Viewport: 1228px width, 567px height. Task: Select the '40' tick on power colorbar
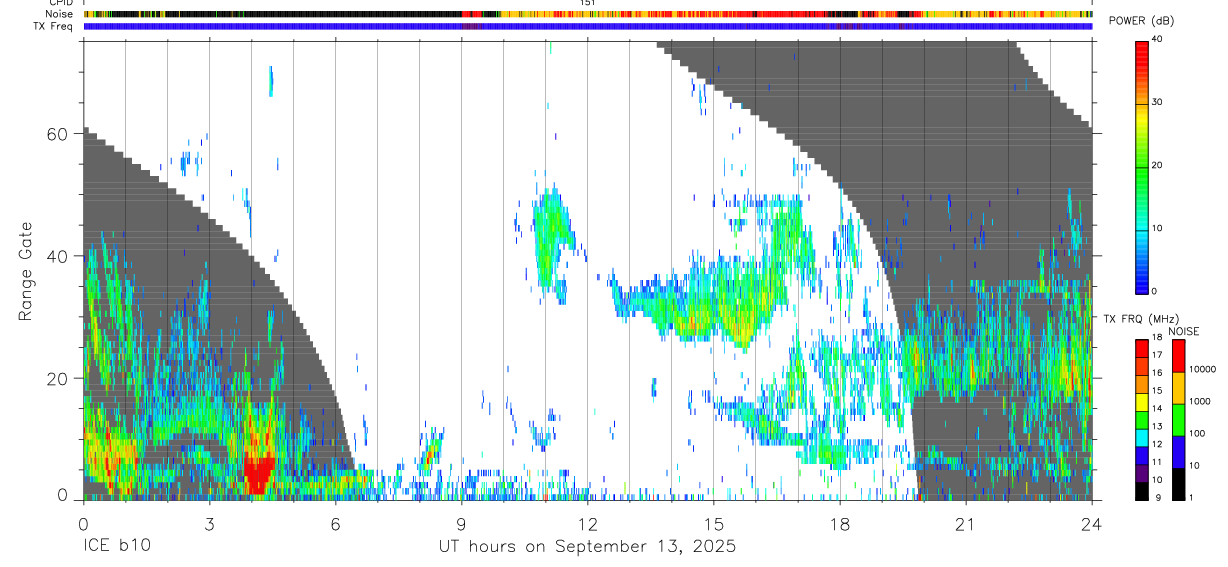[x=1157, y=40]
